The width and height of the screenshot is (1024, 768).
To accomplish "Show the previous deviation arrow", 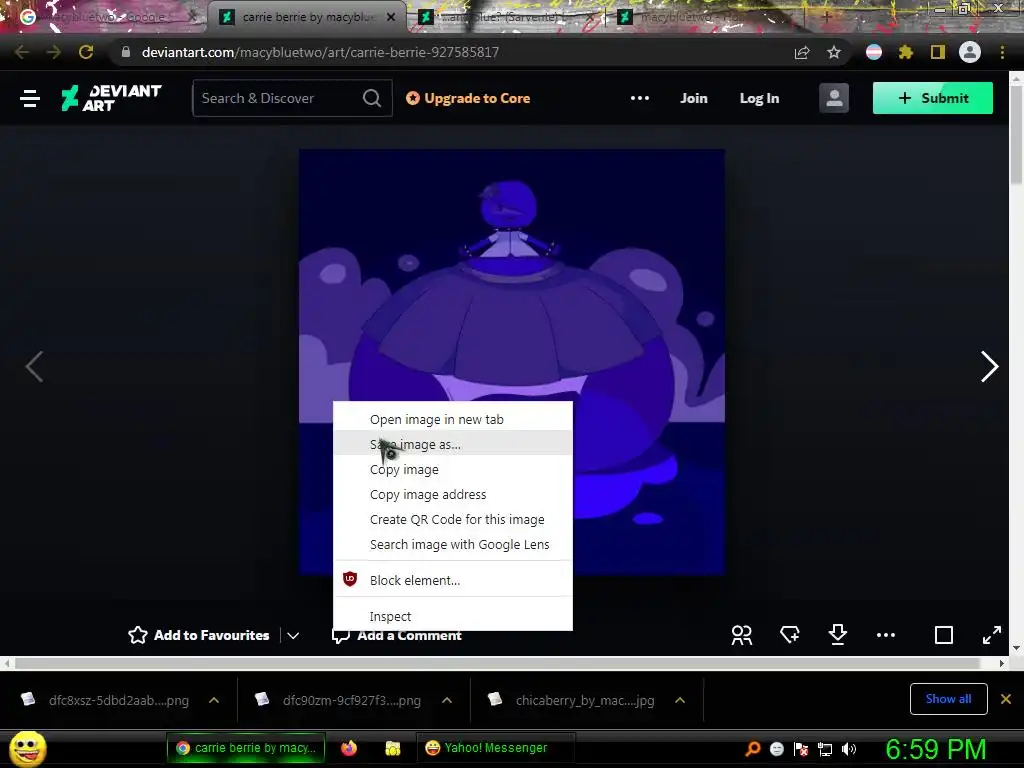I will coord(34,366).
